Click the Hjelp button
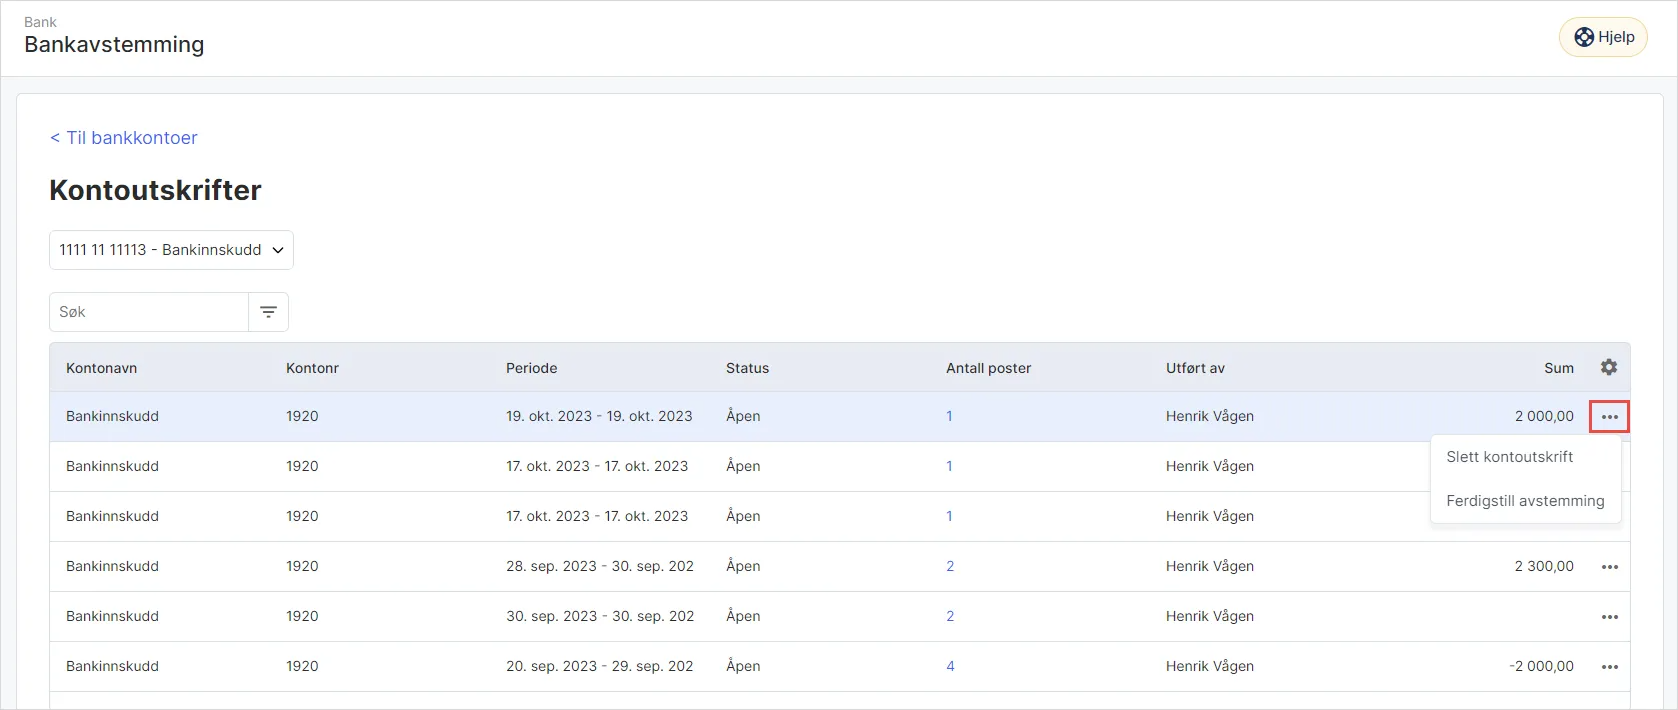The image size is (1678, 710). [1603, 37]
